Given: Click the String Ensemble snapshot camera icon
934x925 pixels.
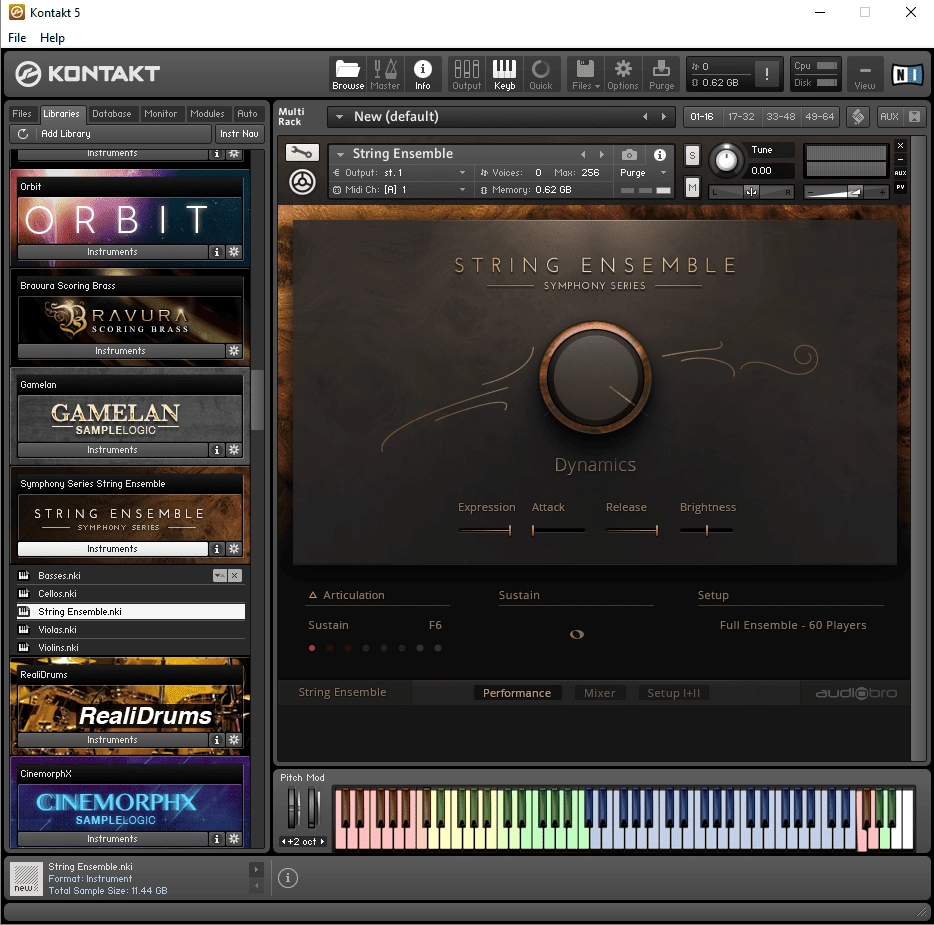Looking at the screenshot, I should 629,155.
